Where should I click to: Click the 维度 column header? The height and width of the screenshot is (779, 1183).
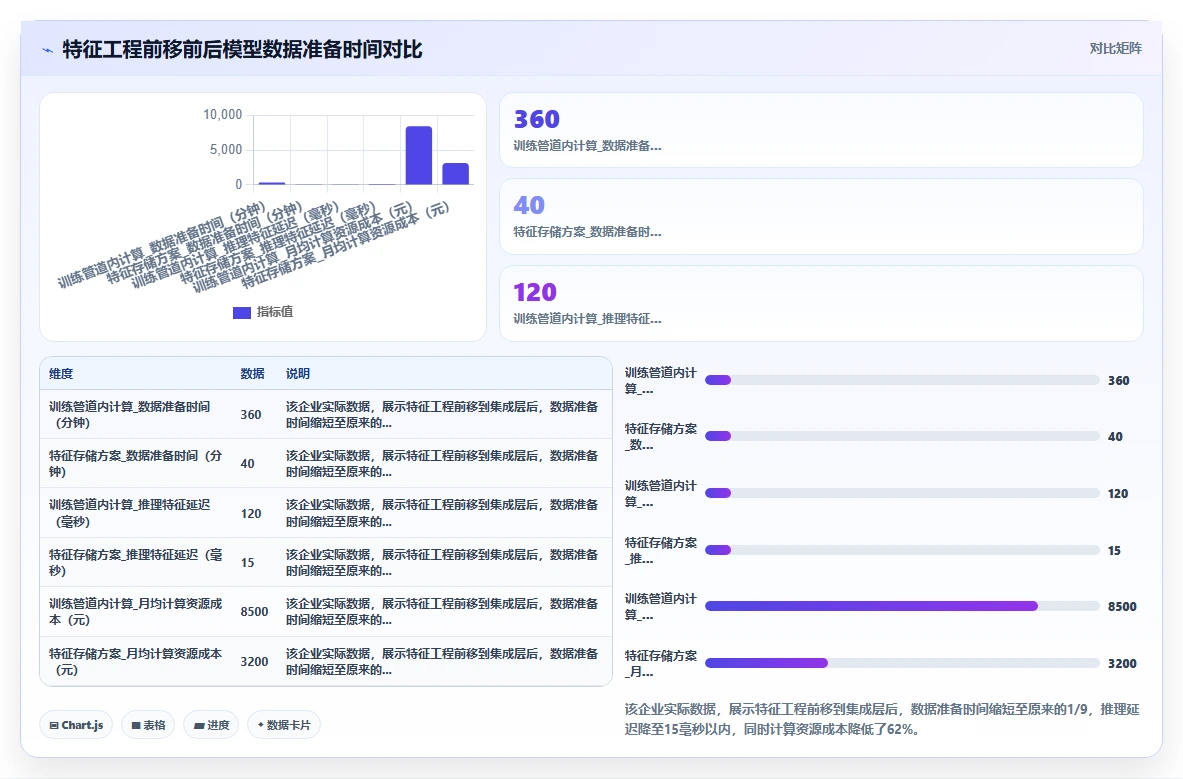tap(61, 373)
